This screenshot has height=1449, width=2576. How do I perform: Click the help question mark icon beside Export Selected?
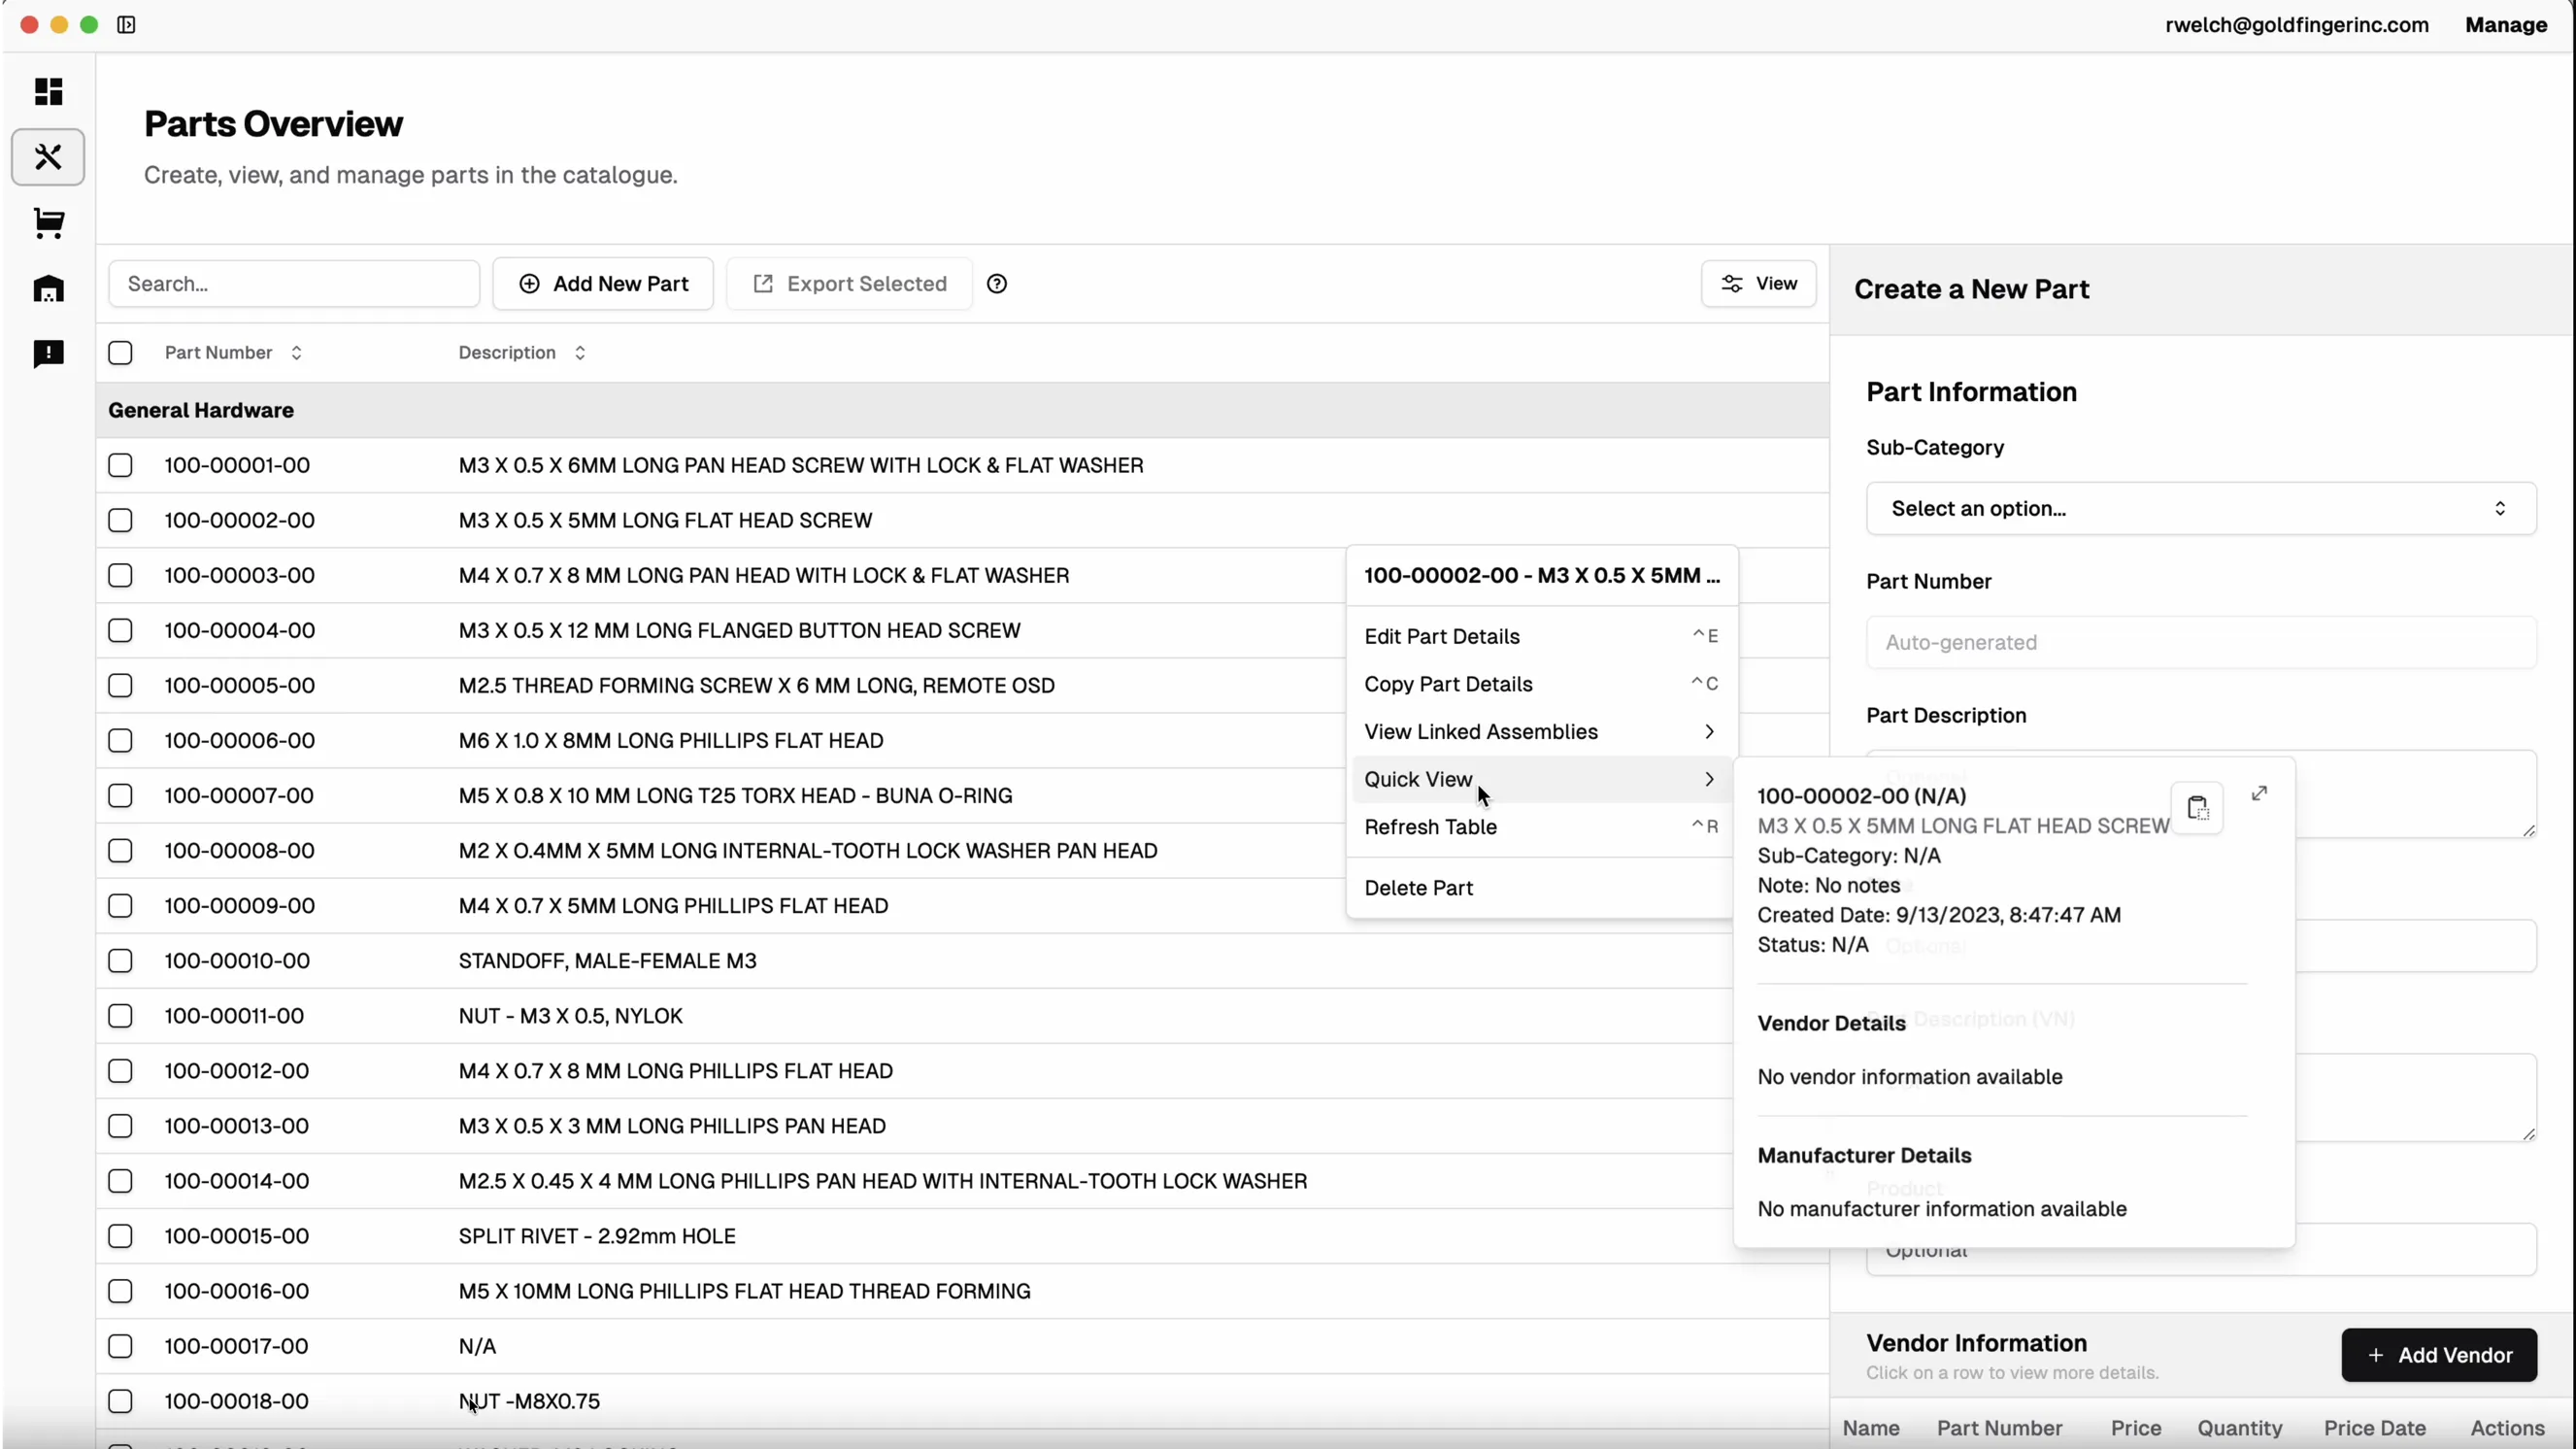(x=997, y=283)
